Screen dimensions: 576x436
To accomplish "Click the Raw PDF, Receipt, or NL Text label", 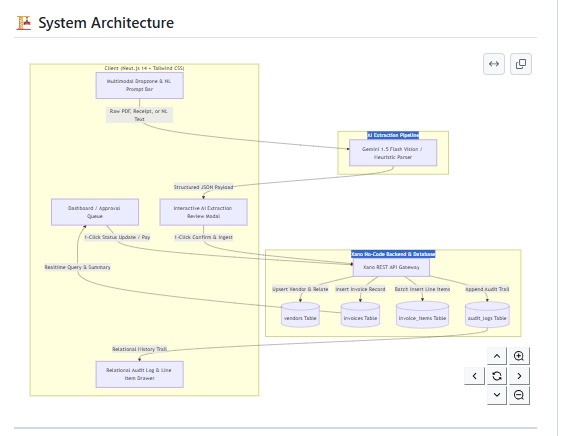I will (139, 115).
